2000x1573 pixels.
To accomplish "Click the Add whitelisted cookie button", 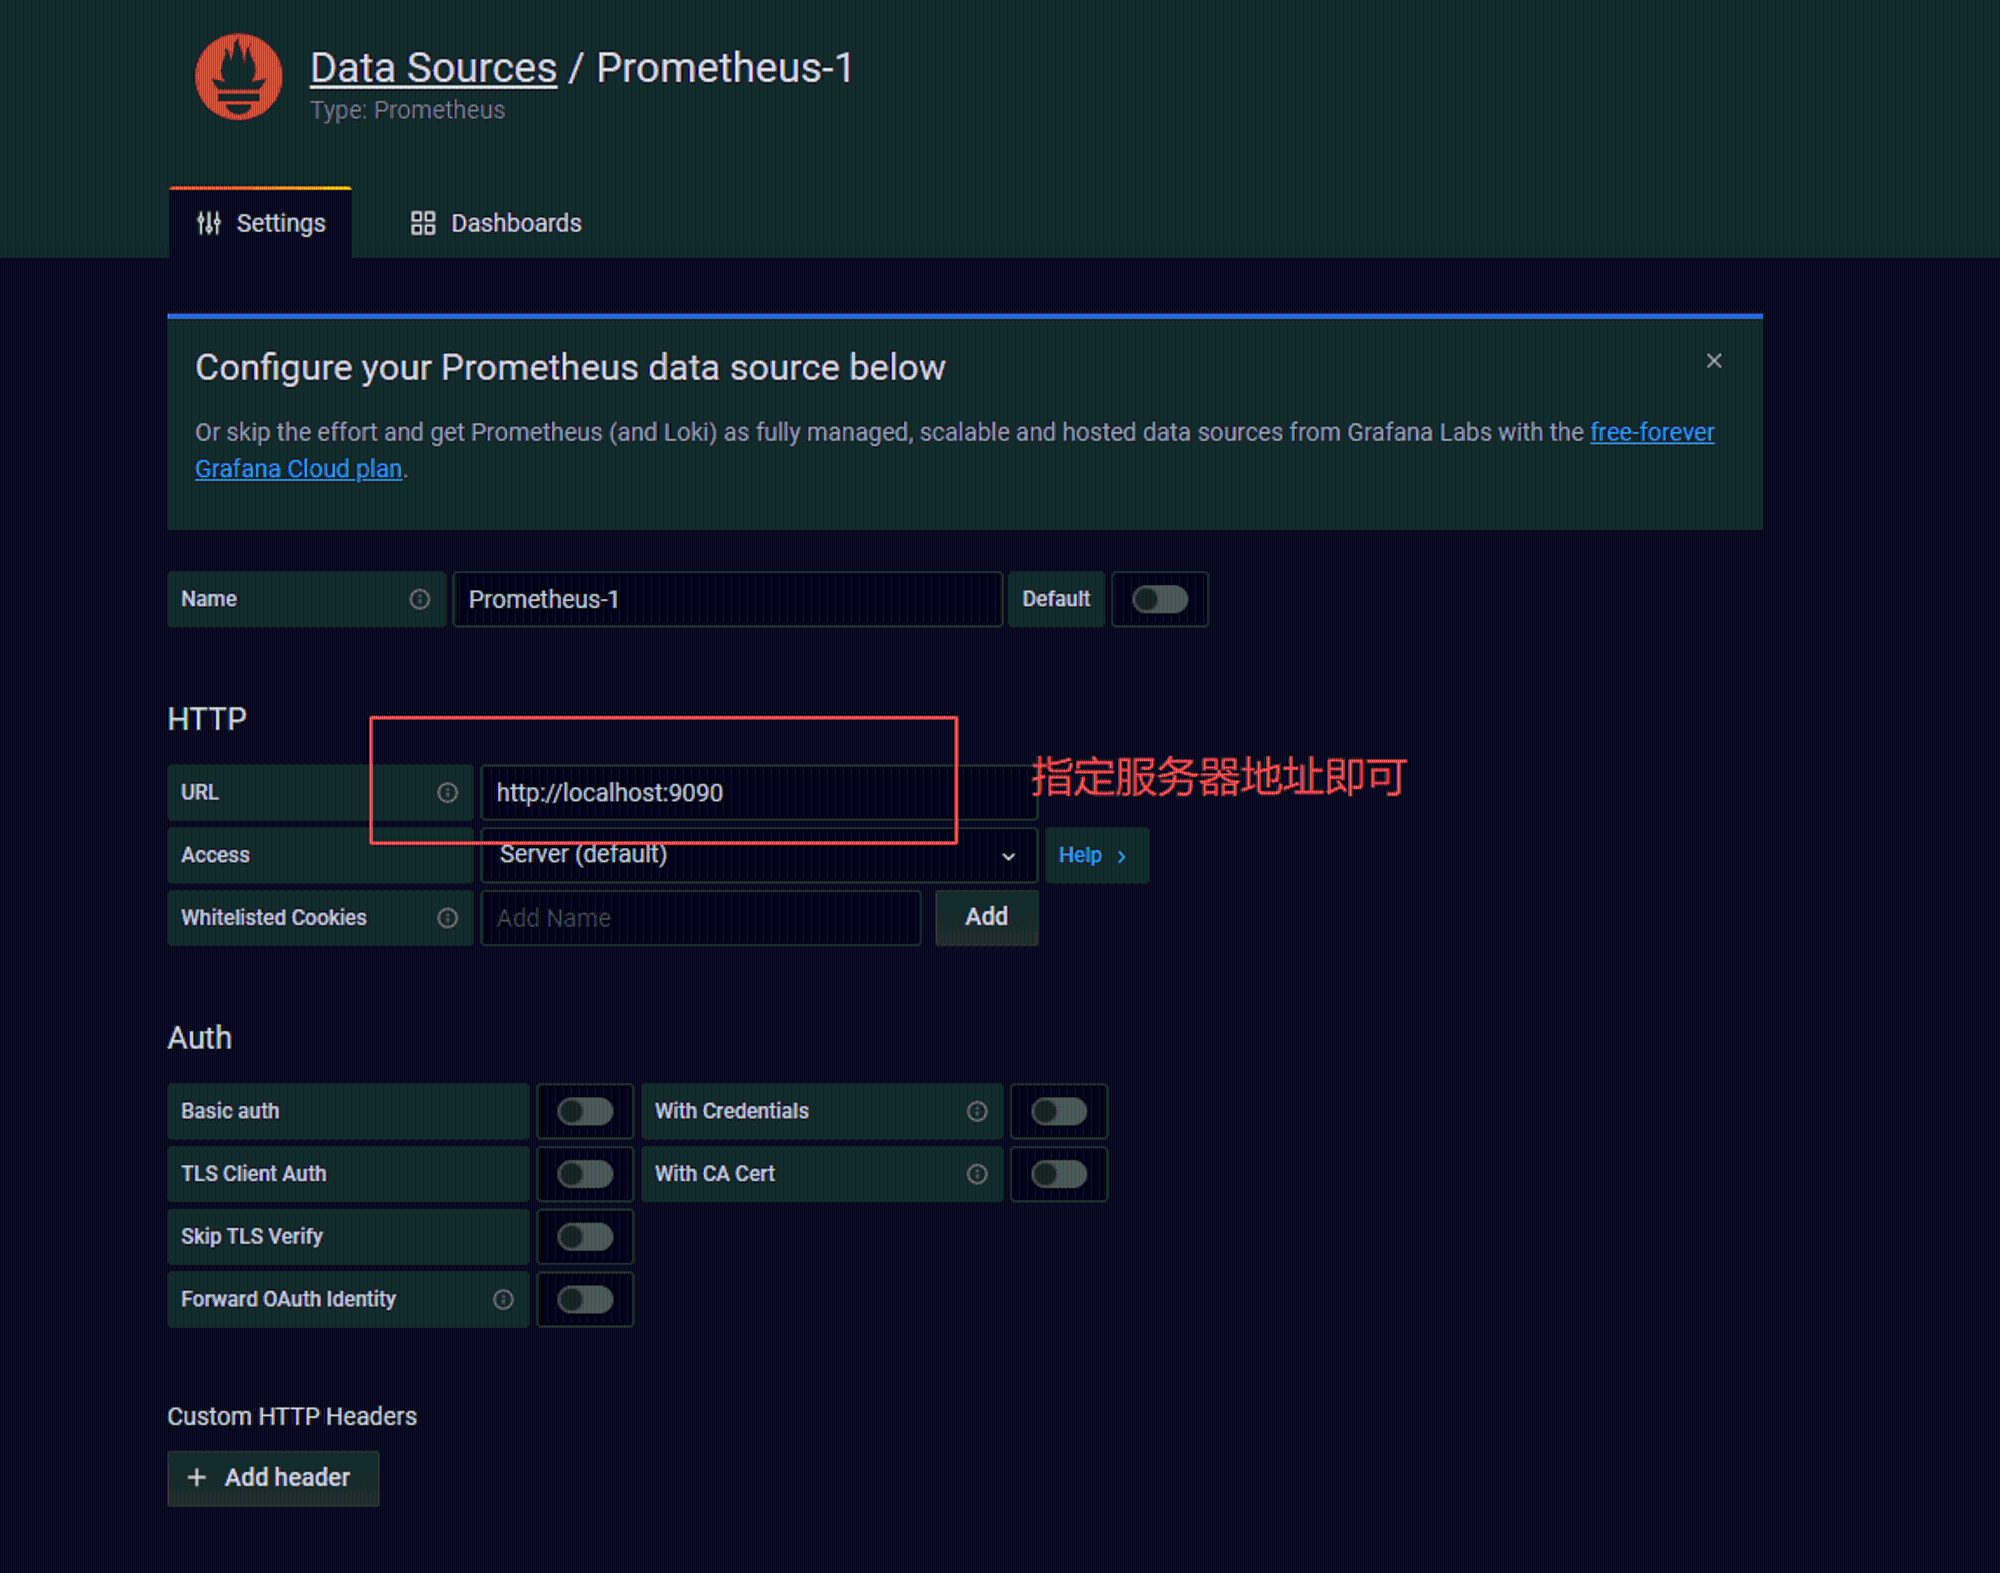I will pyautogui.click(x=986, y=917).
